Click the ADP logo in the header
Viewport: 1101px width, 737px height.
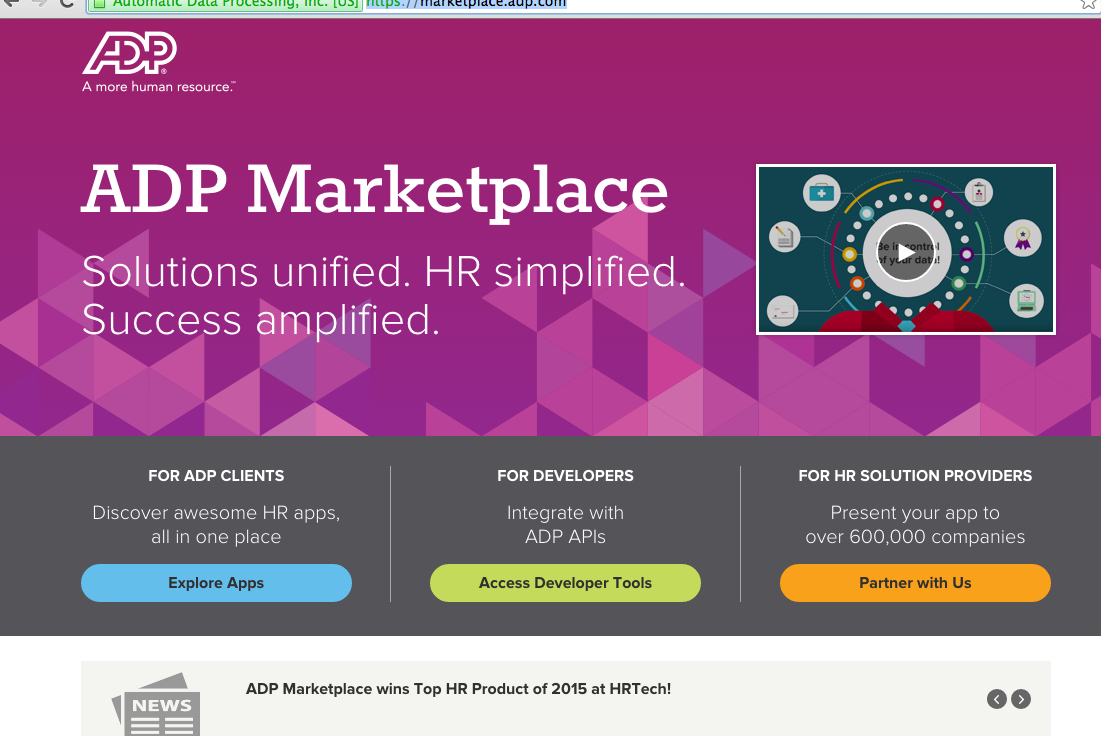click(x=130, y=53)
